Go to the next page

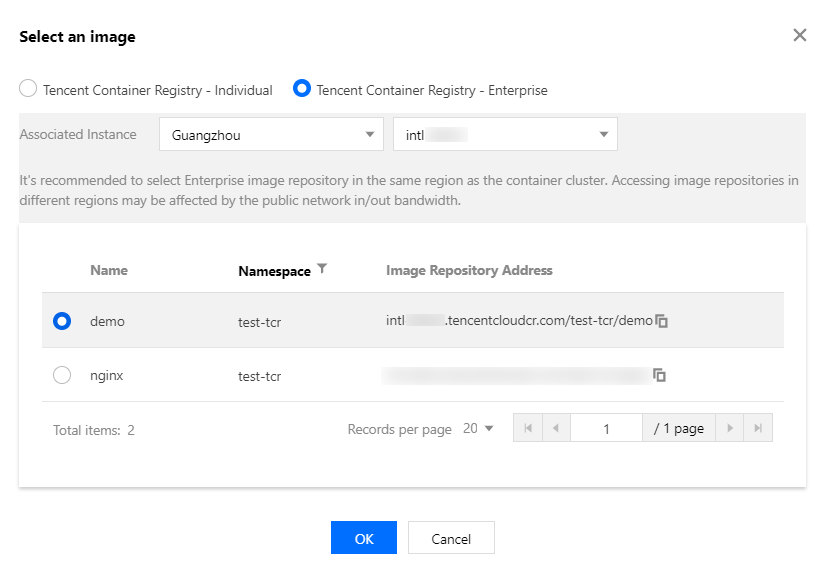coord(731,428)
